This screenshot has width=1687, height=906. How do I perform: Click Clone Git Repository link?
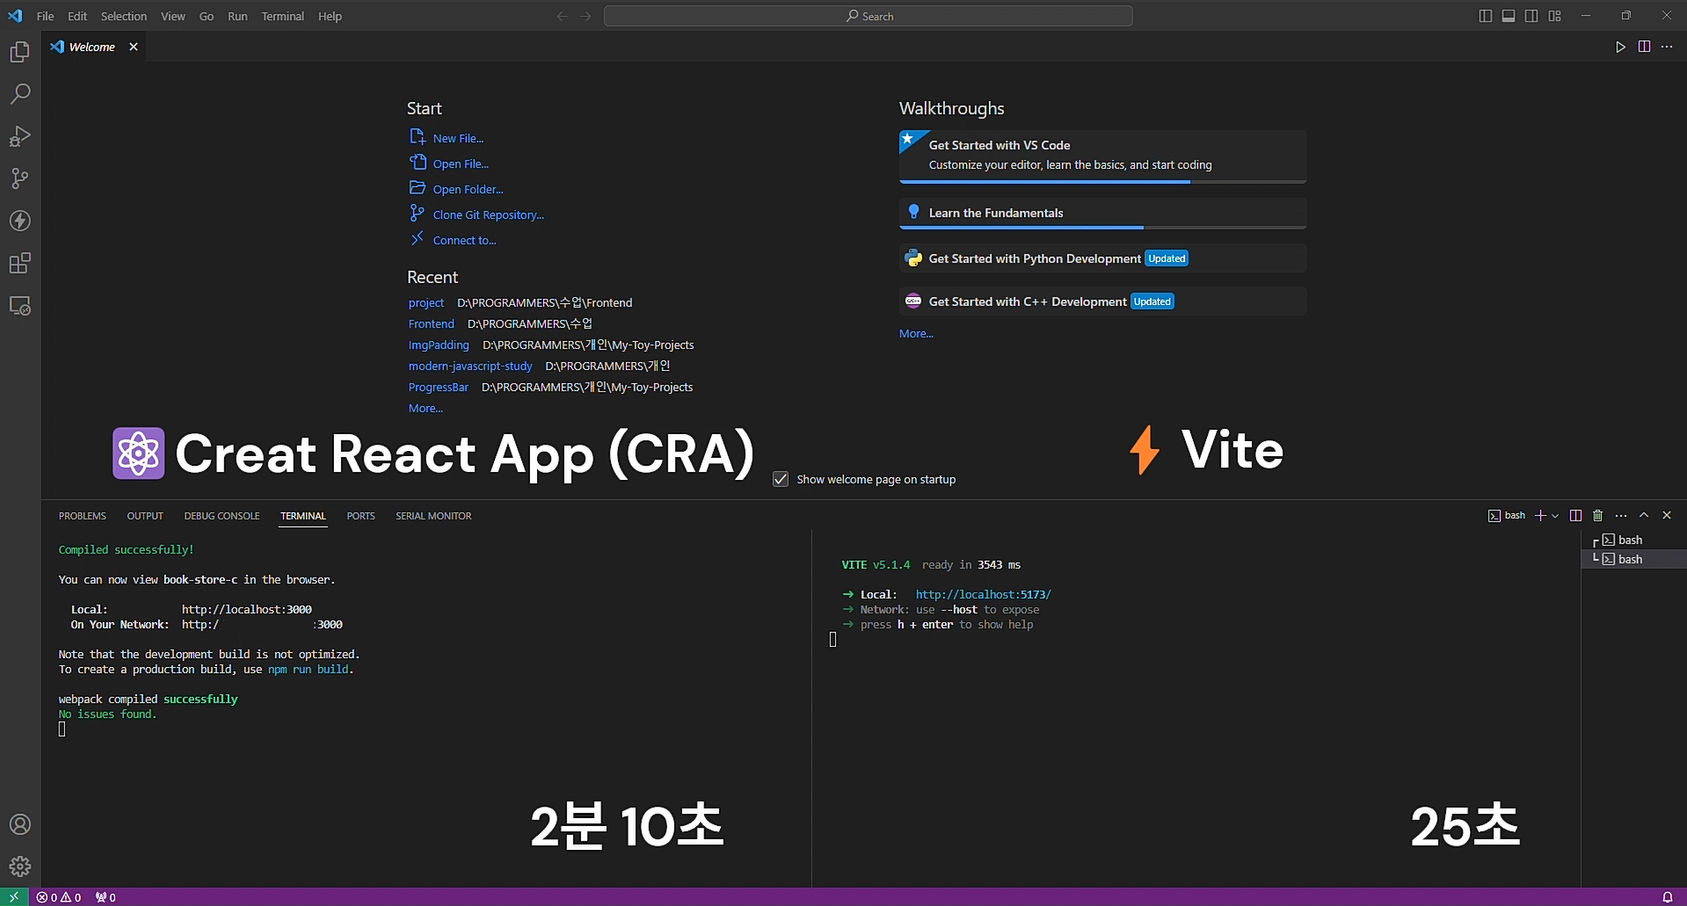488,215
